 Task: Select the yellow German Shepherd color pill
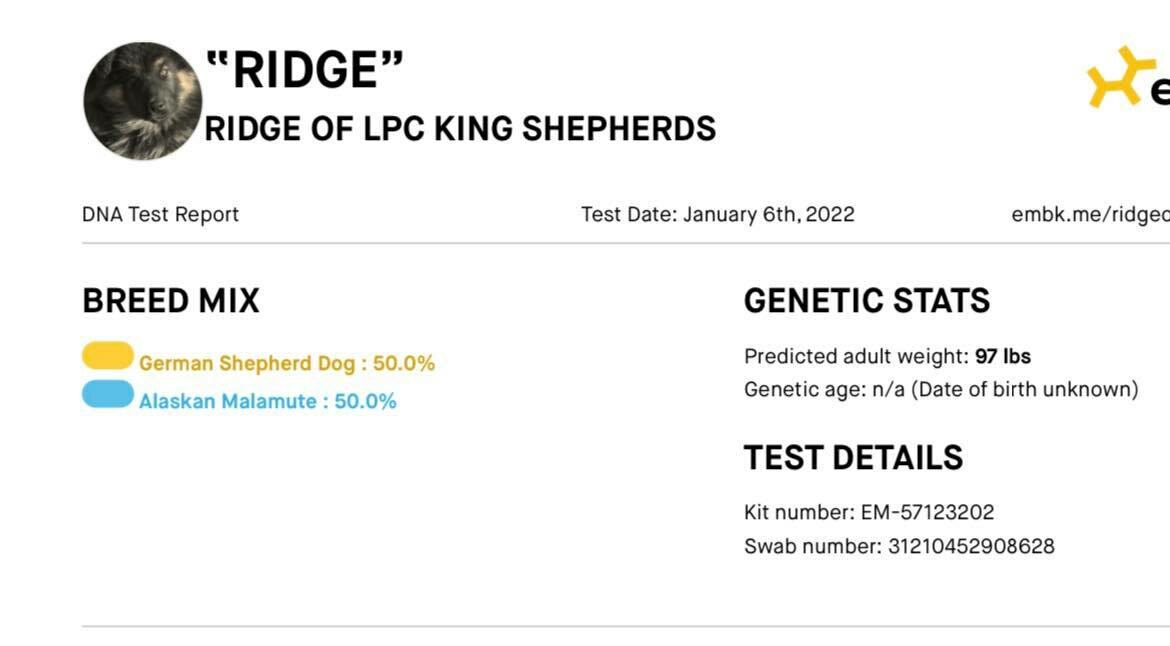pos(107,355)
